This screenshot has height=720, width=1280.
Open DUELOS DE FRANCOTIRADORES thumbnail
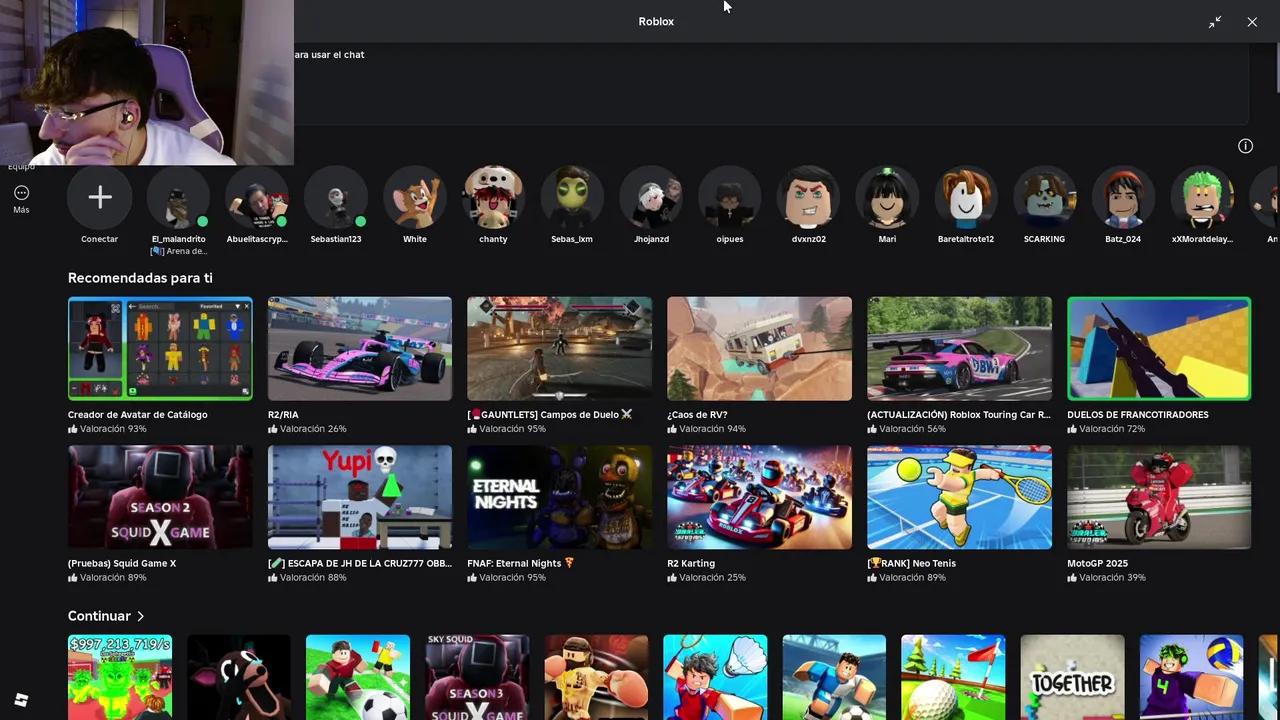[1159, 348]
